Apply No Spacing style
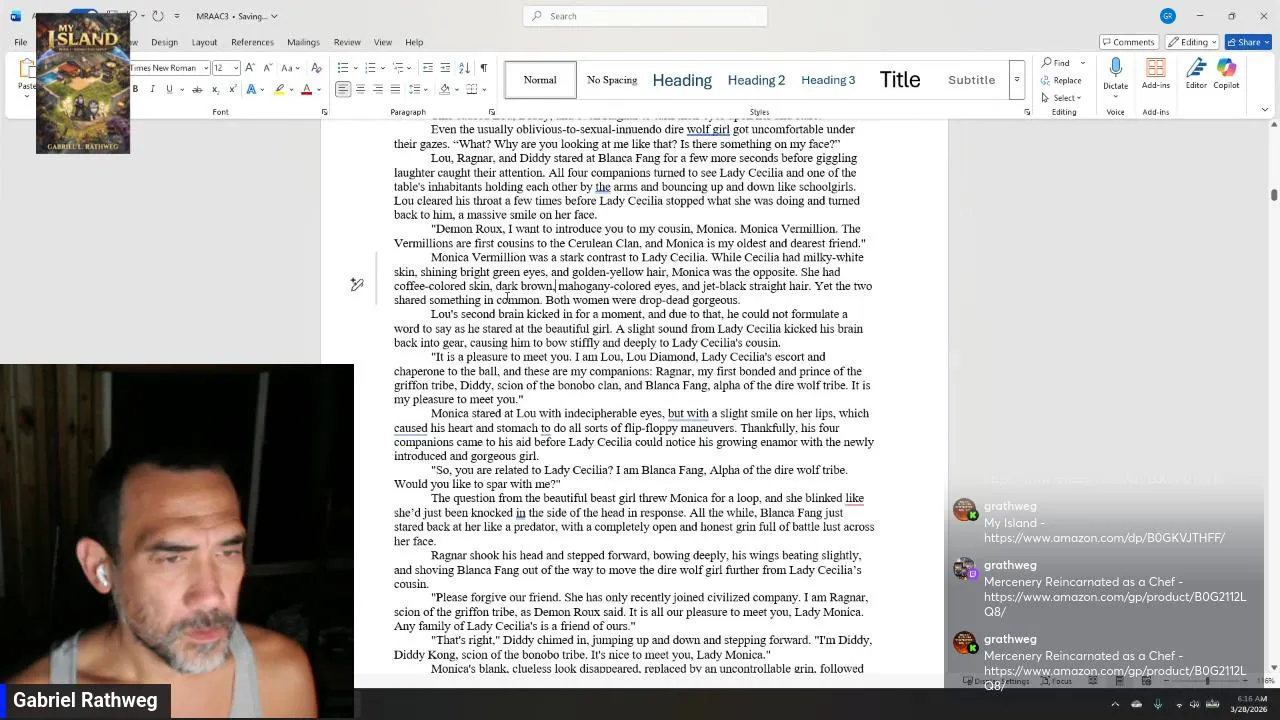1280x720 pixels. click(612, 80)
